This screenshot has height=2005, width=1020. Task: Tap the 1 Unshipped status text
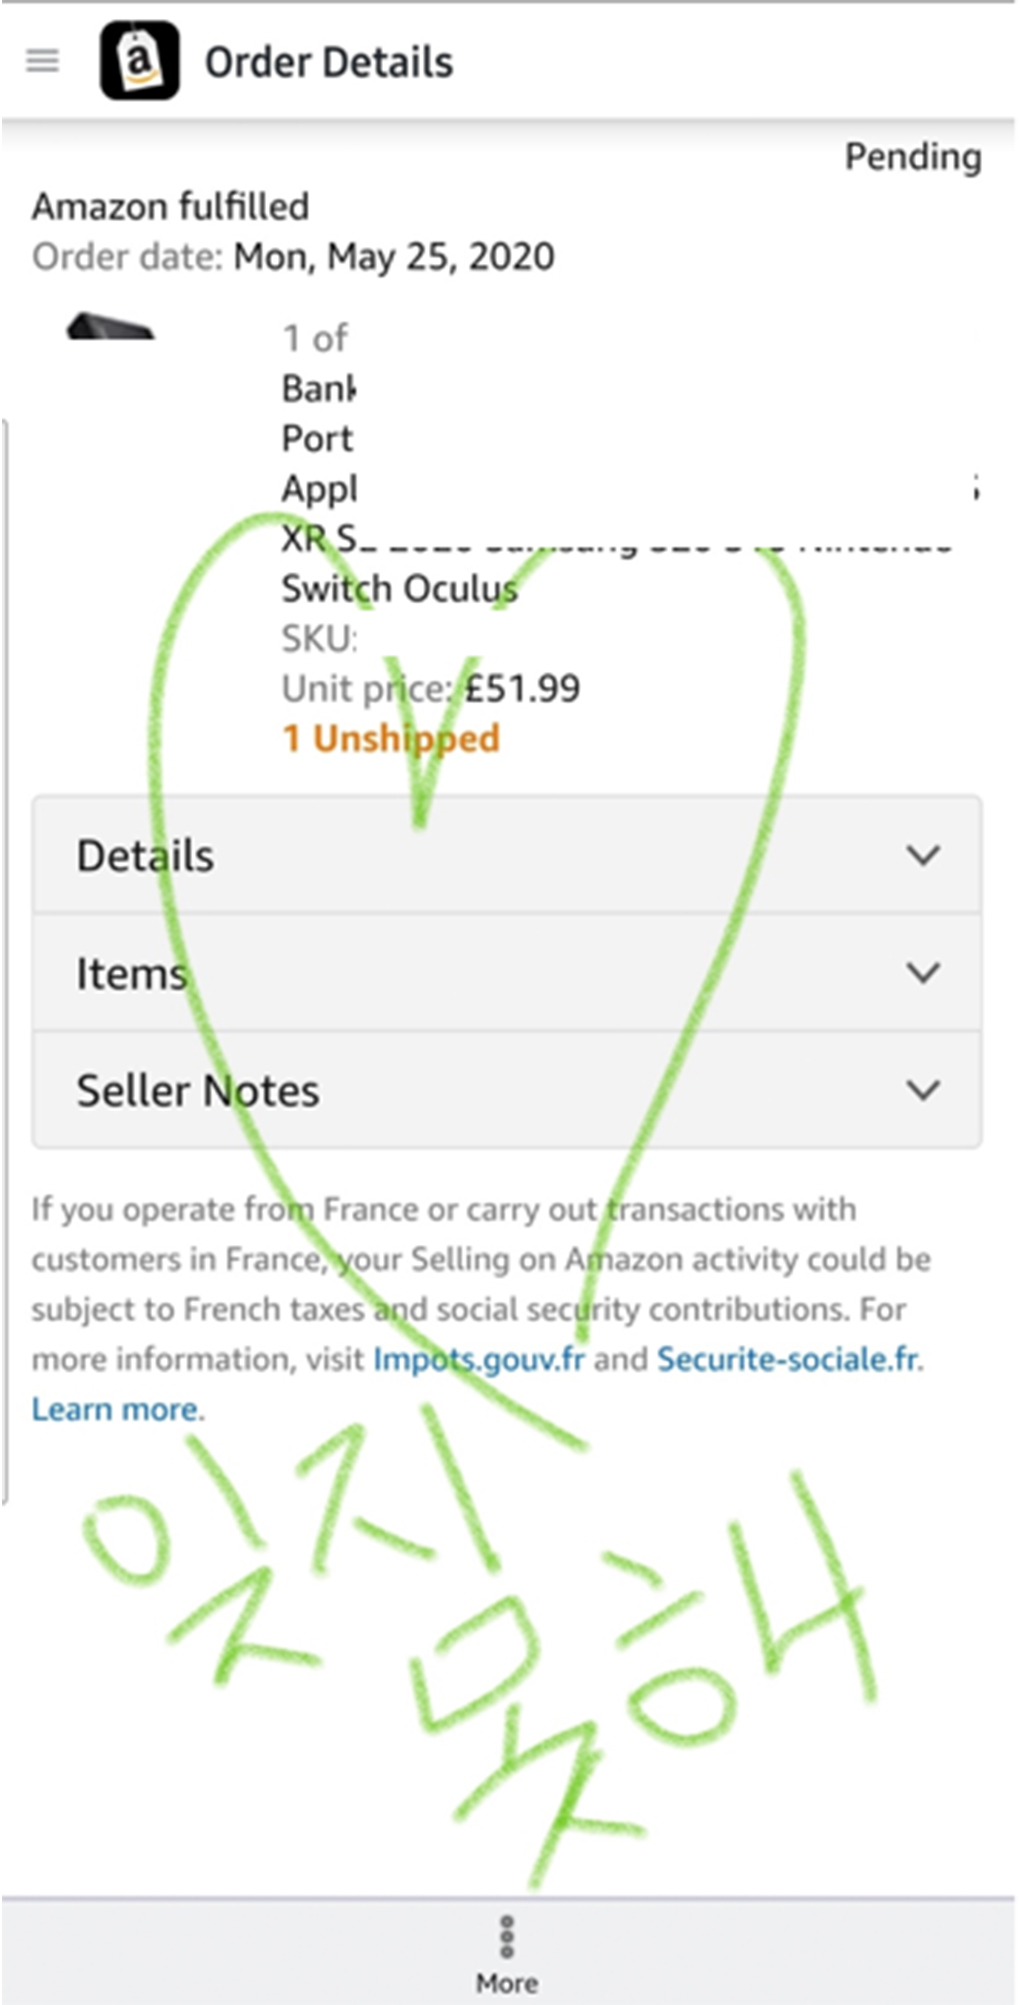pyautogui.click(x=391, y=739)
